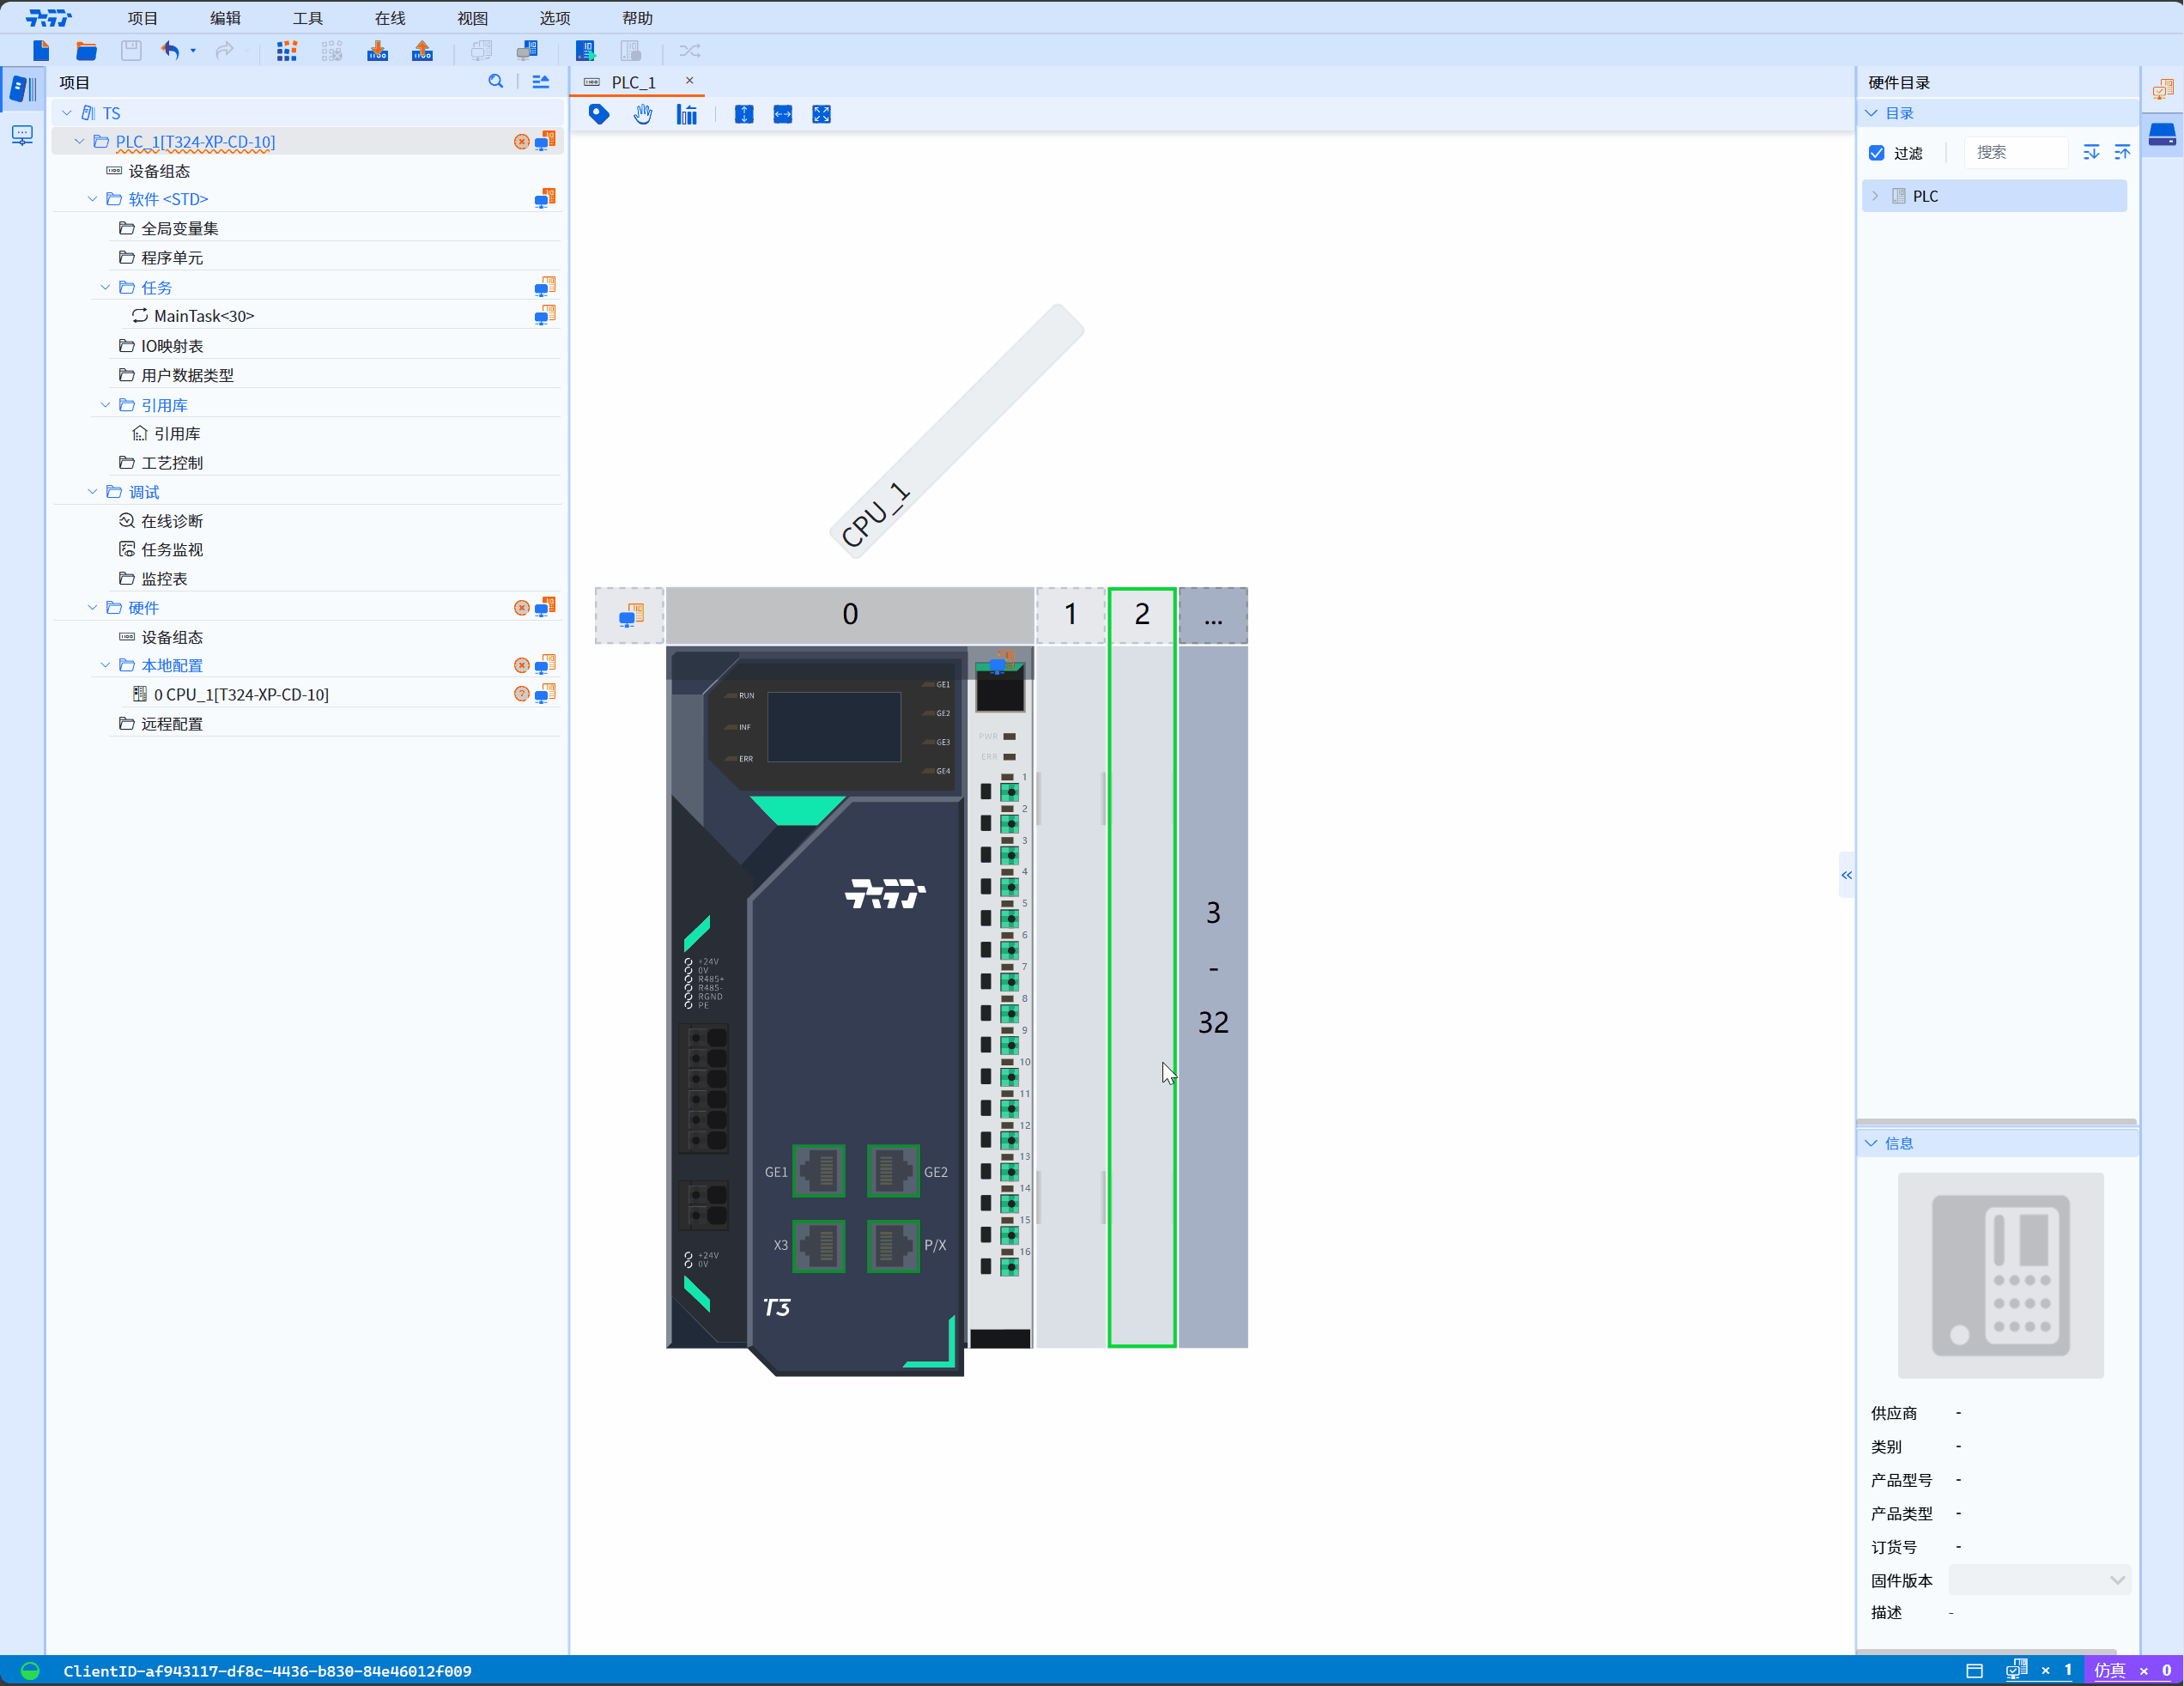This screenshot has height=1686, width=2184.
Task: Click the search icon in project panel
Action: (496, 82)
